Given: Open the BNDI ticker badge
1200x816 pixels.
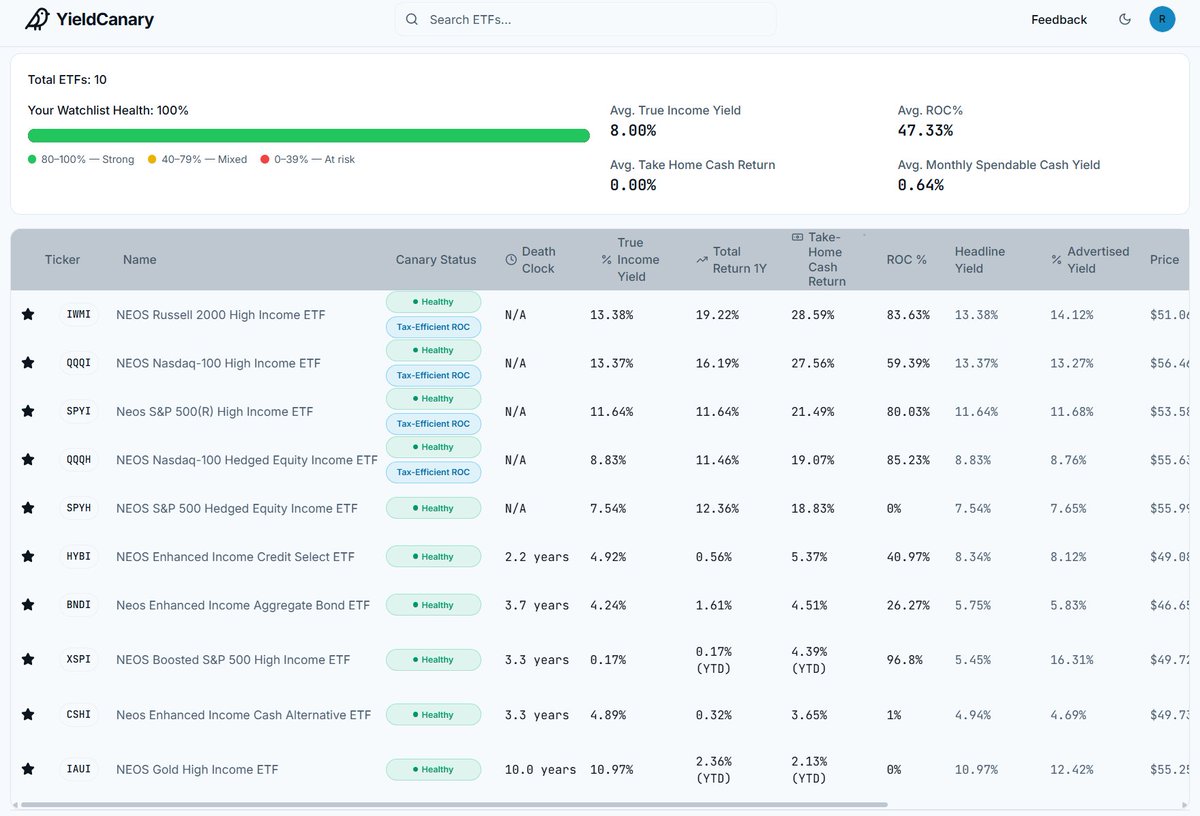Looking at the screenshot, I should [x=78, y=605].
